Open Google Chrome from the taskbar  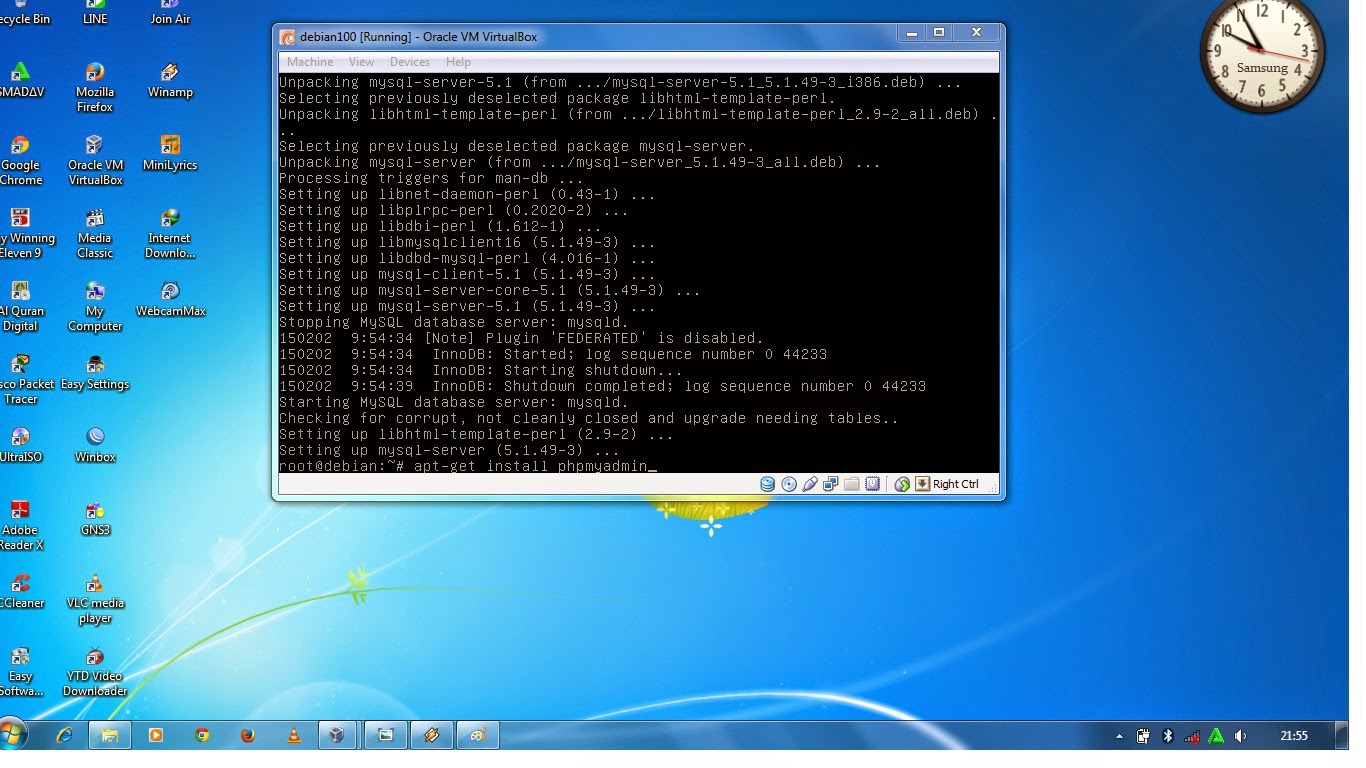click(x=202, y=735)
